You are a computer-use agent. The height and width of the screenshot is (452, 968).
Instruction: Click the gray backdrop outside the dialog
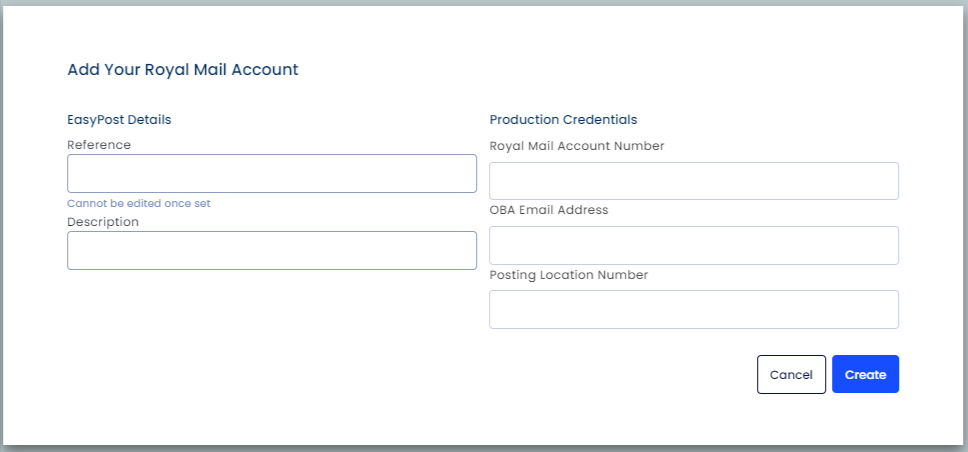pyautogui.click(x=484, y=449)
